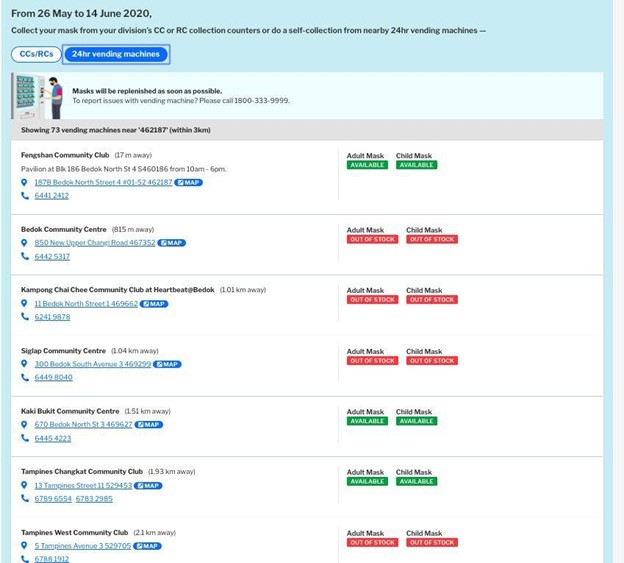The height and width of the screenshot is (563, 624).
Task: Select the 24hr vending machines tab
Action: tap(116, 54)
